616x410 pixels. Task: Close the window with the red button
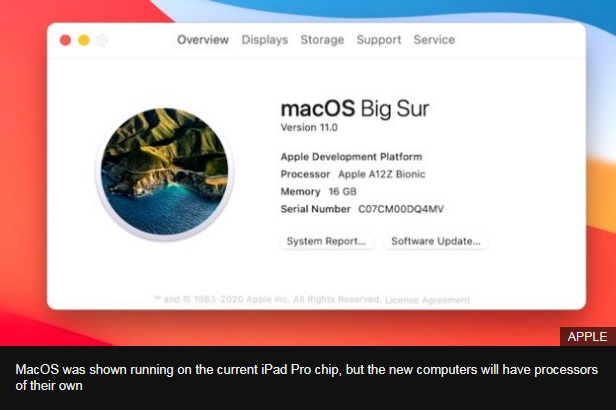tap(65, 40)
